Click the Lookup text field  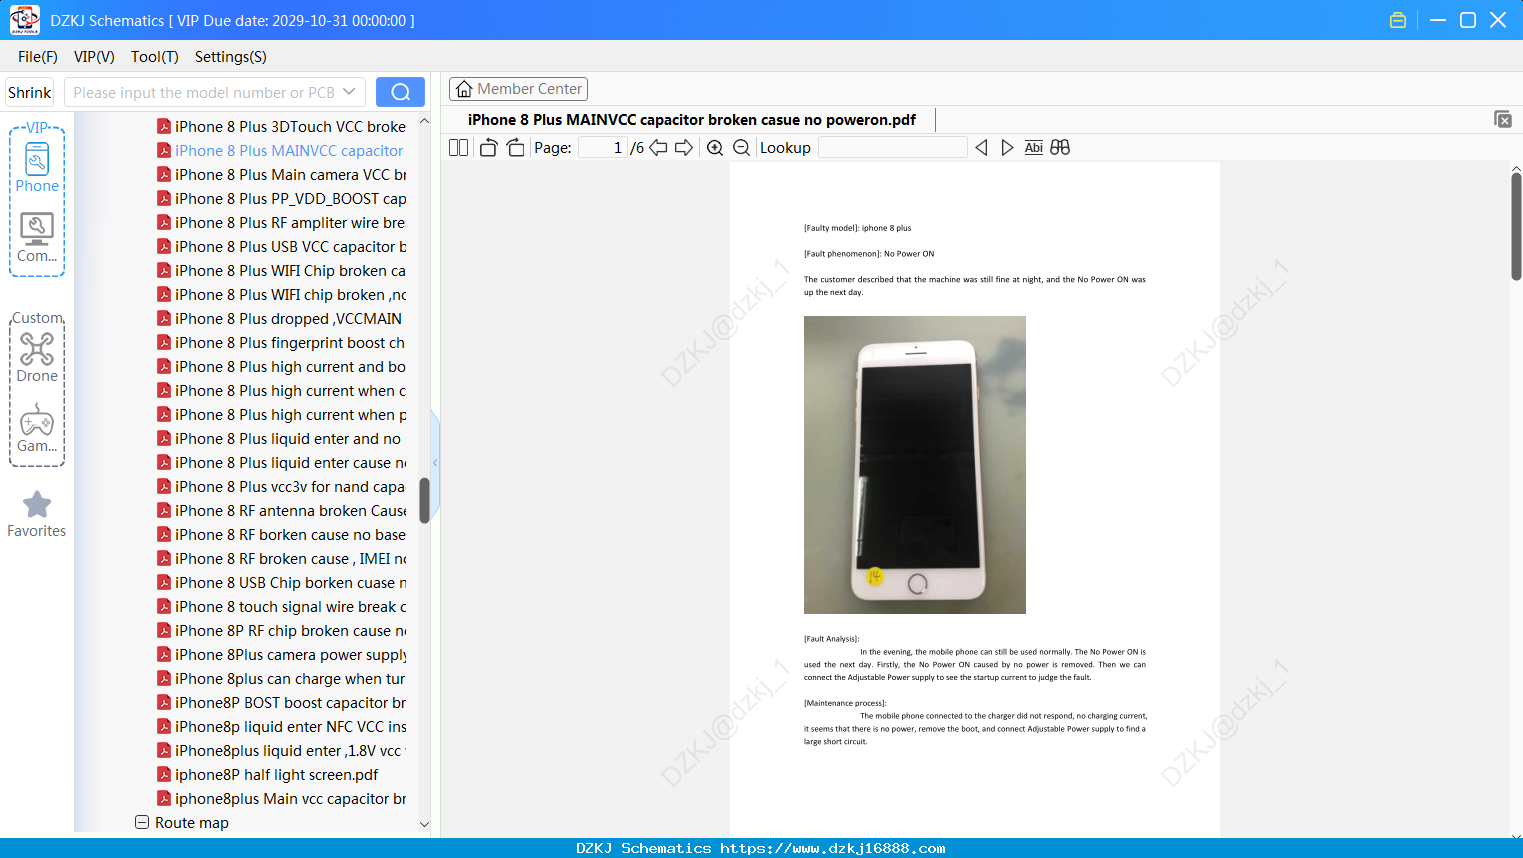coord(892,148)
